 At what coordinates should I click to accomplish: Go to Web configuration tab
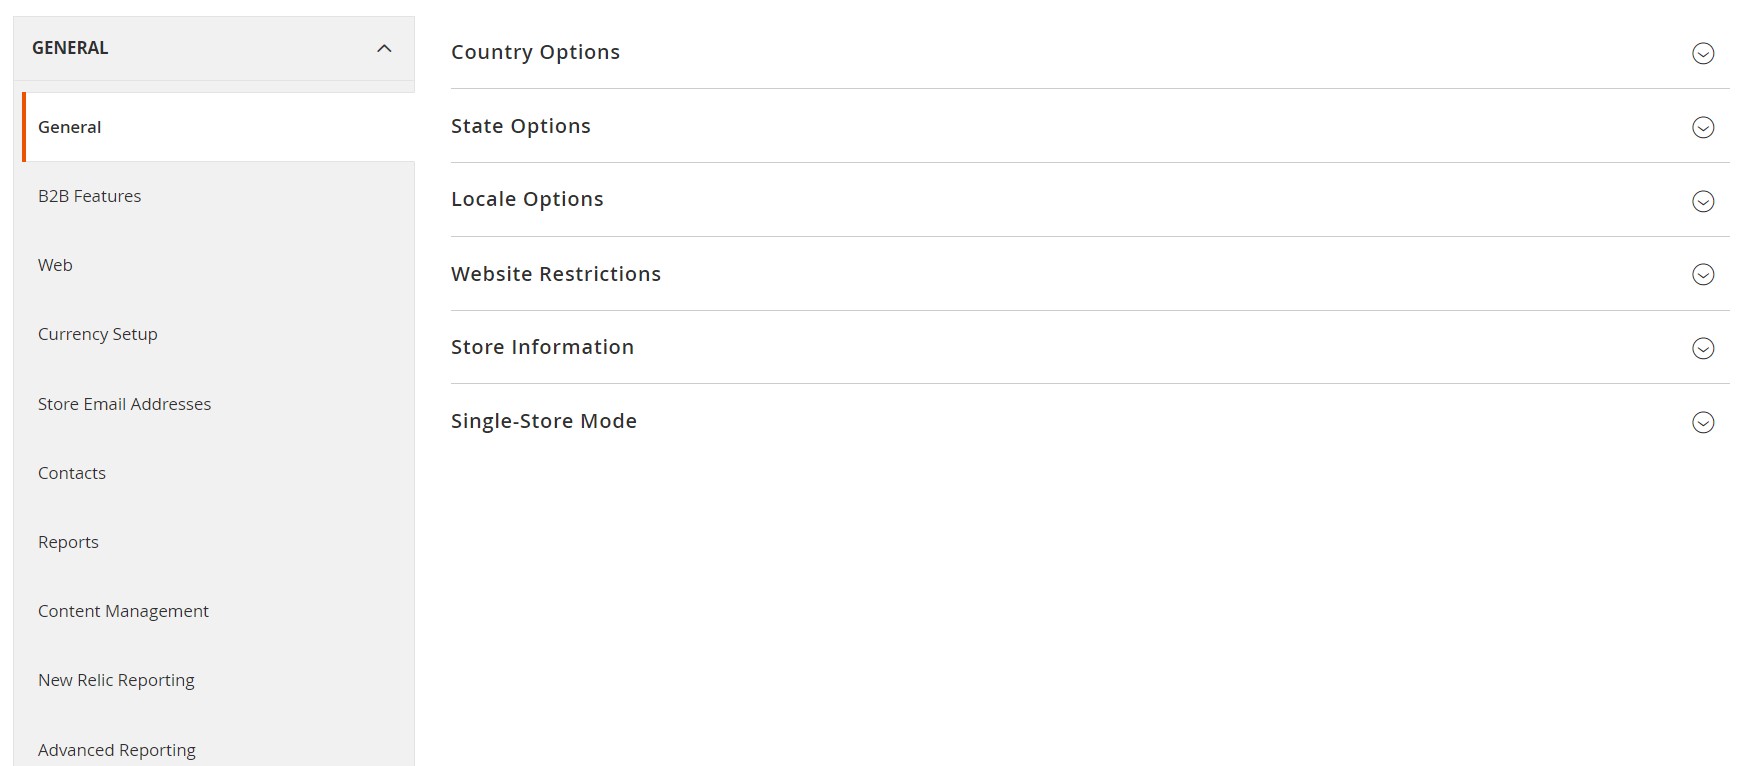[x=55, y=265]
